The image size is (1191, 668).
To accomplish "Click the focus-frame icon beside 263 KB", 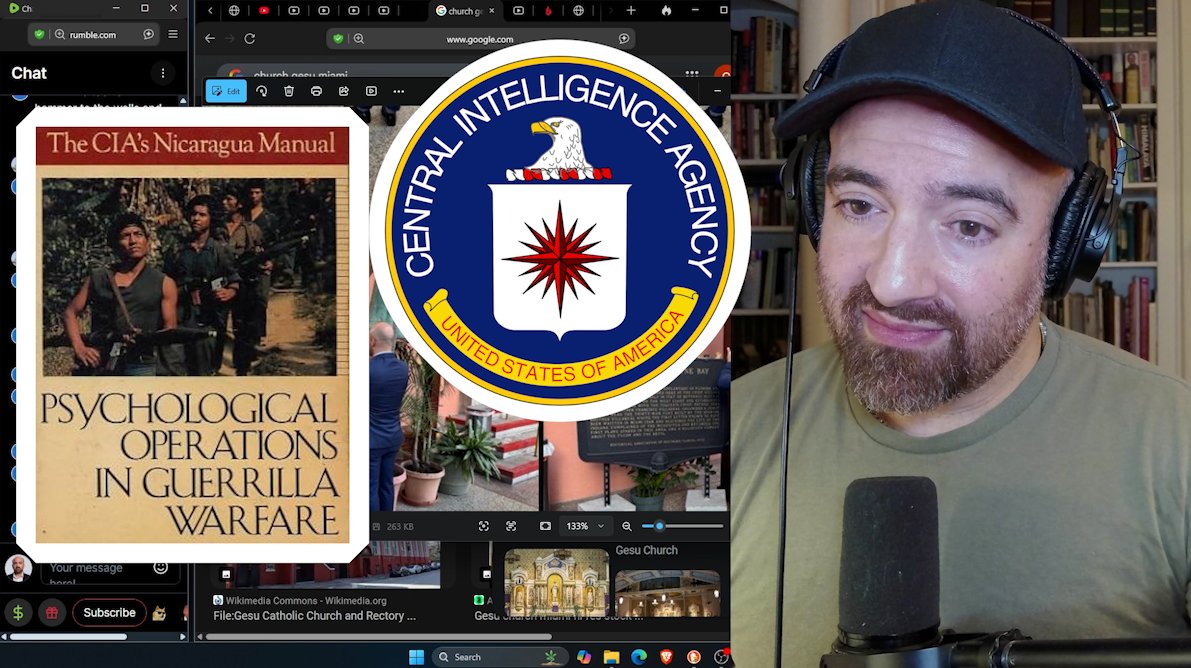I will coord(484,526).
